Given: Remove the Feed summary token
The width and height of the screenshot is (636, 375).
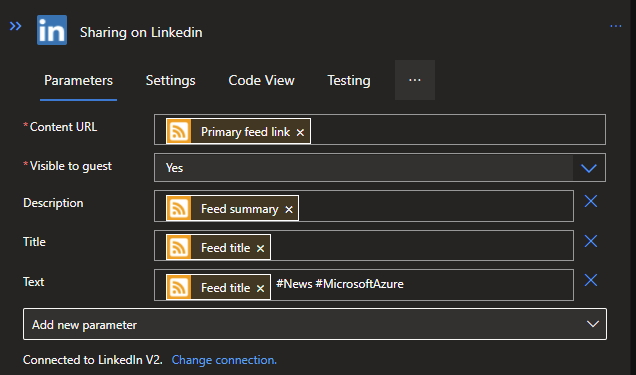Looking at the screenshot, I should coord(289,210).
